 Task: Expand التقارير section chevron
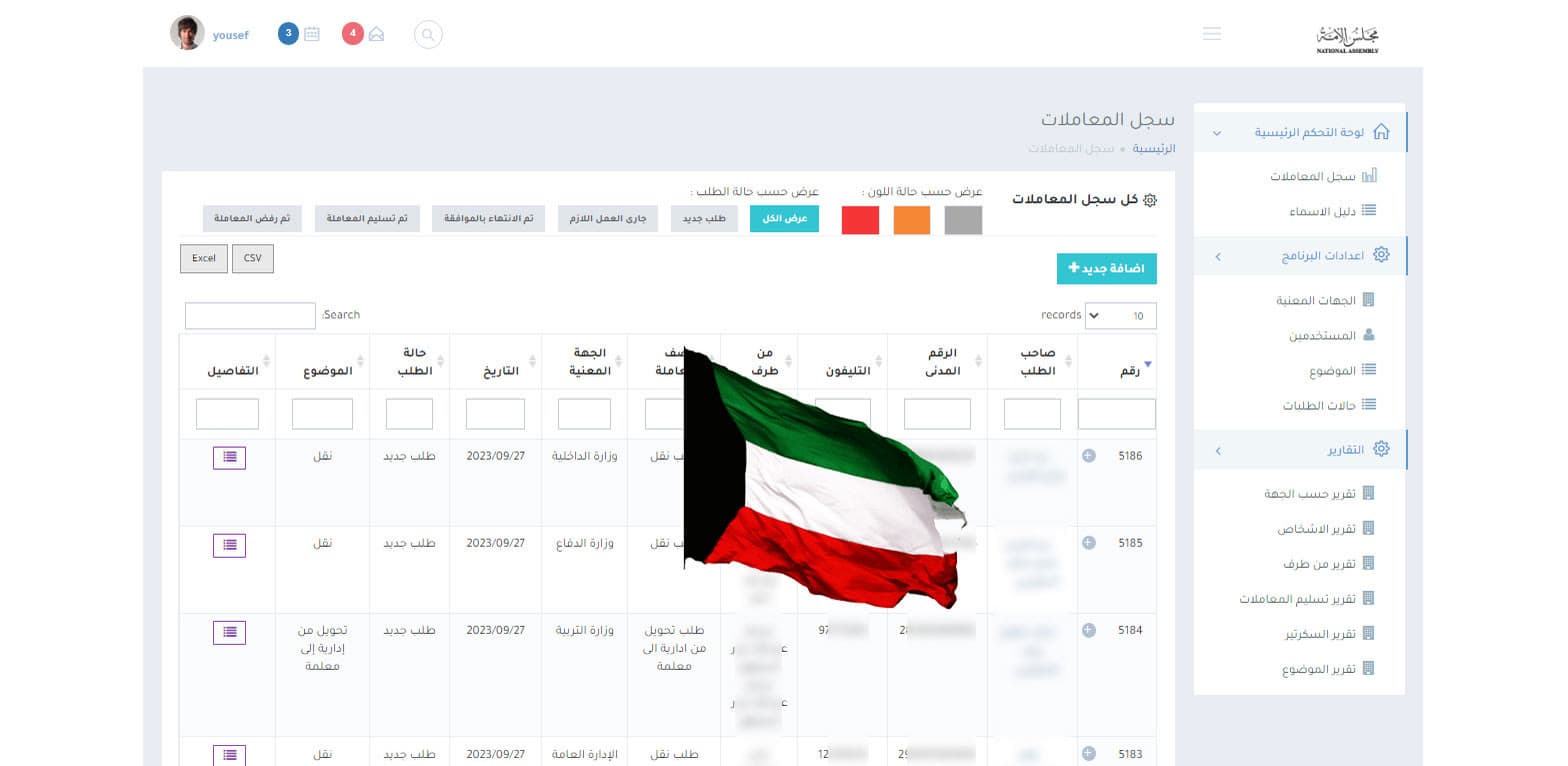1217,451
